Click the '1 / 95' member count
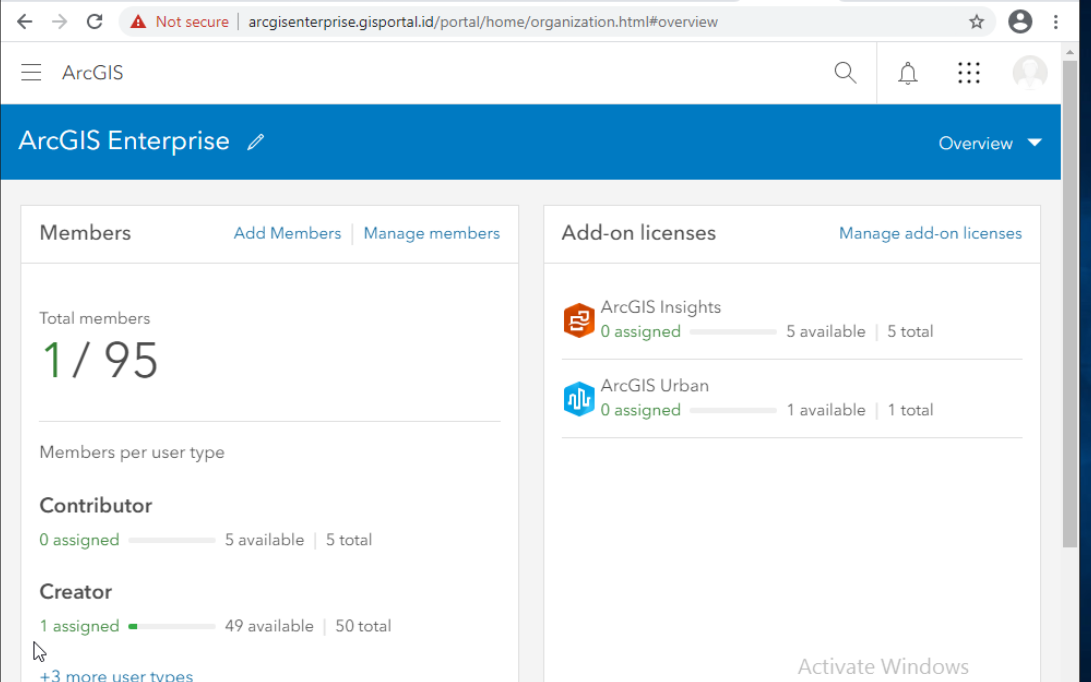This screenshot has width=1091, height=682. (99, 360)
